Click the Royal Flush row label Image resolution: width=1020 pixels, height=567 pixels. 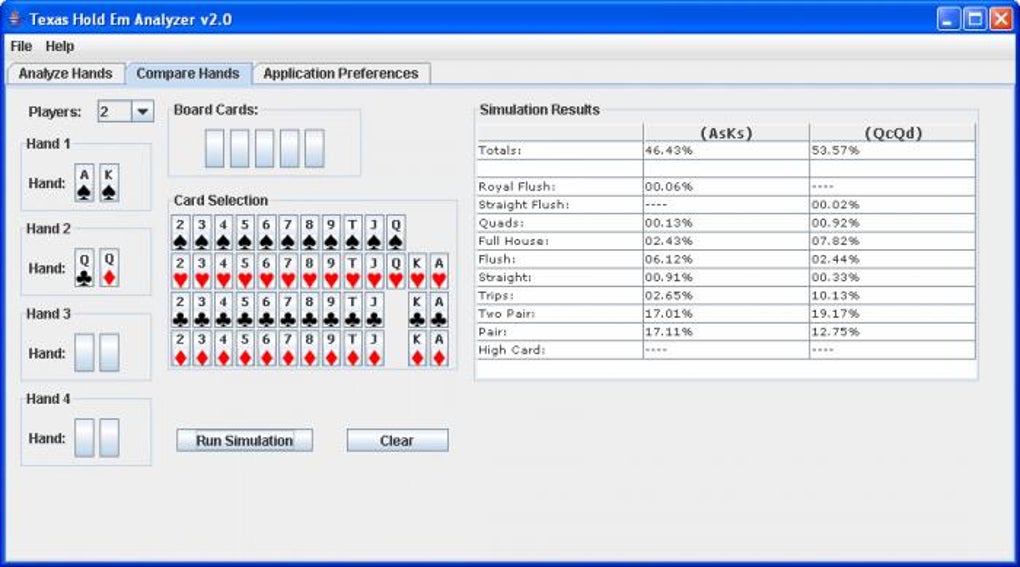pos(517,187)
